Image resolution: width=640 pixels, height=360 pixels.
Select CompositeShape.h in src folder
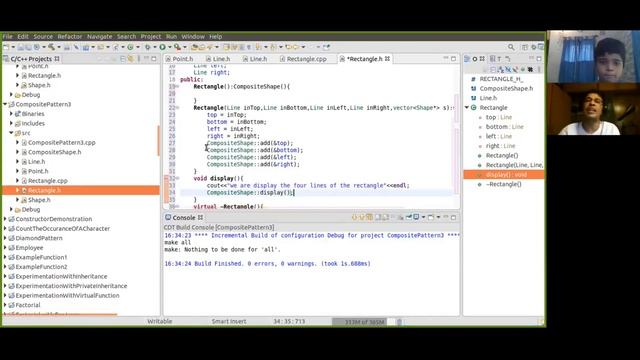click(54, 152)
